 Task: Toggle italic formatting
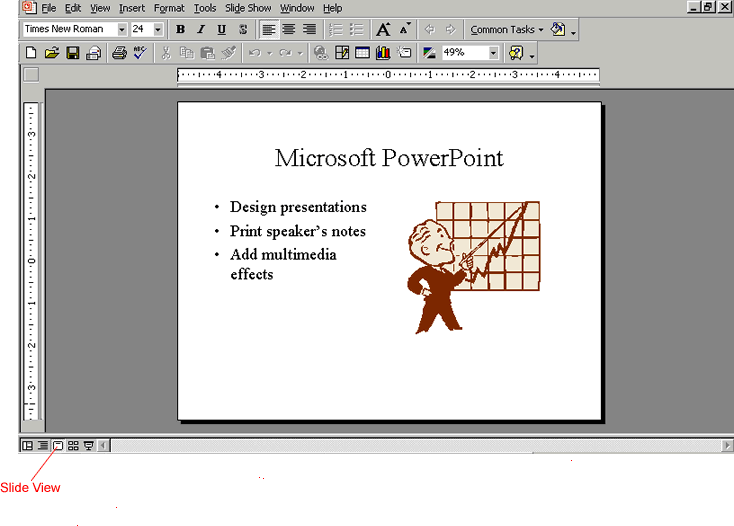click(x=201, y=30)
